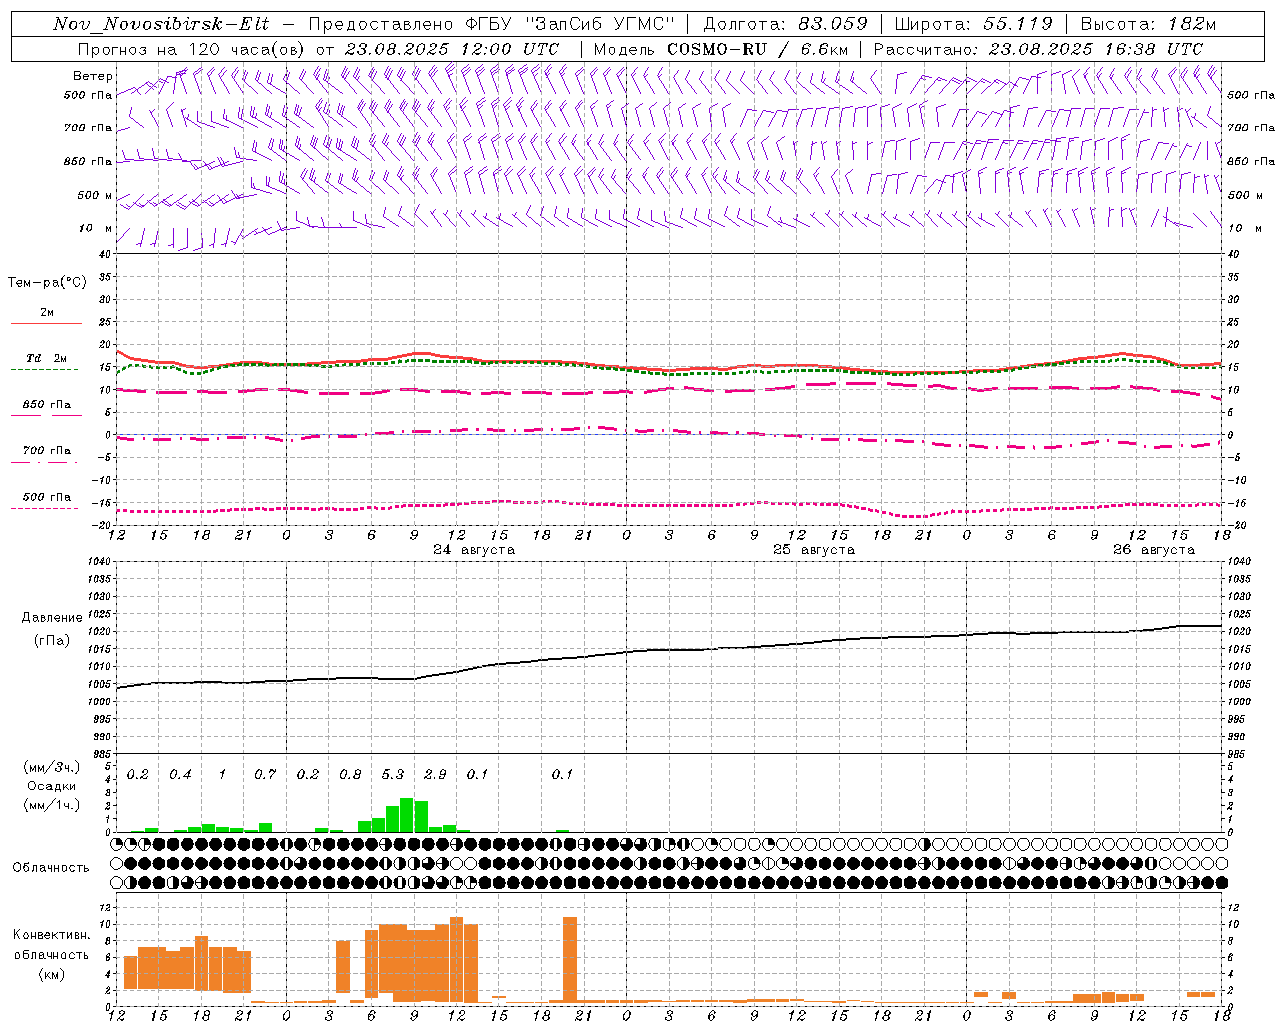1280x1024 pixels.
Task: Select the text 'Предоставлено ФГБУ "ЗапСиб УГМС"'
Action: coord(492,24)
